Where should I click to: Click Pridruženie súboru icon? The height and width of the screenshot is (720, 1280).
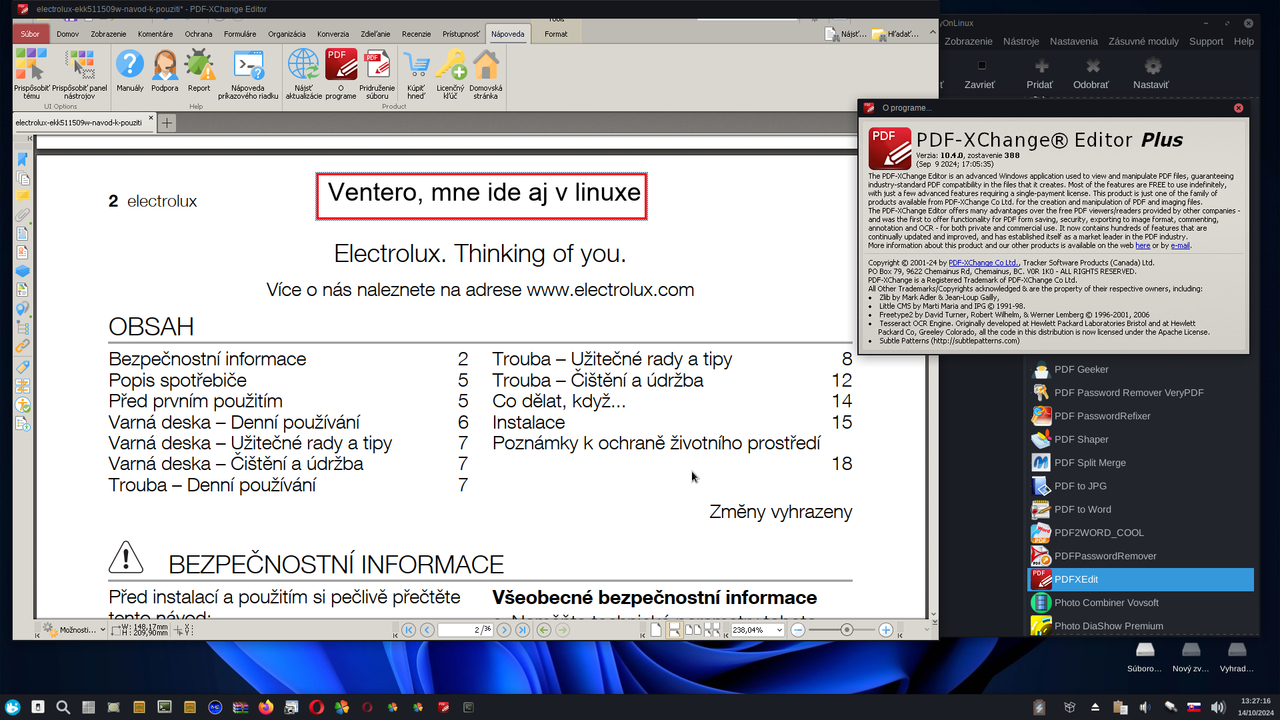(x=377, y=73)
